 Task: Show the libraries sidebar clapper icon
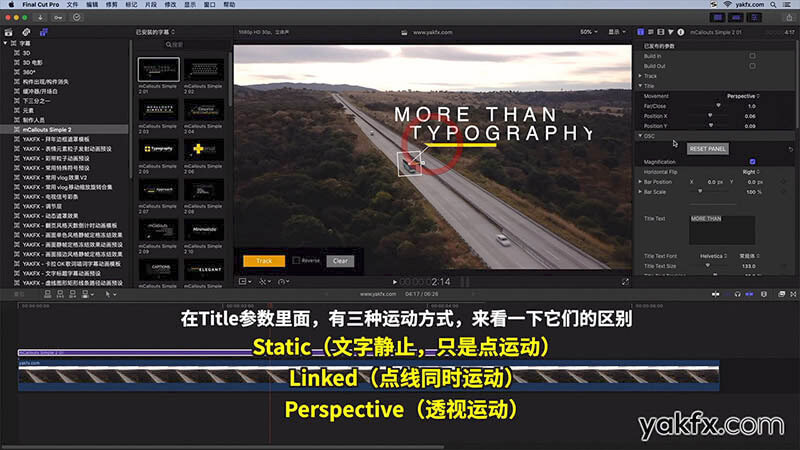9,32
